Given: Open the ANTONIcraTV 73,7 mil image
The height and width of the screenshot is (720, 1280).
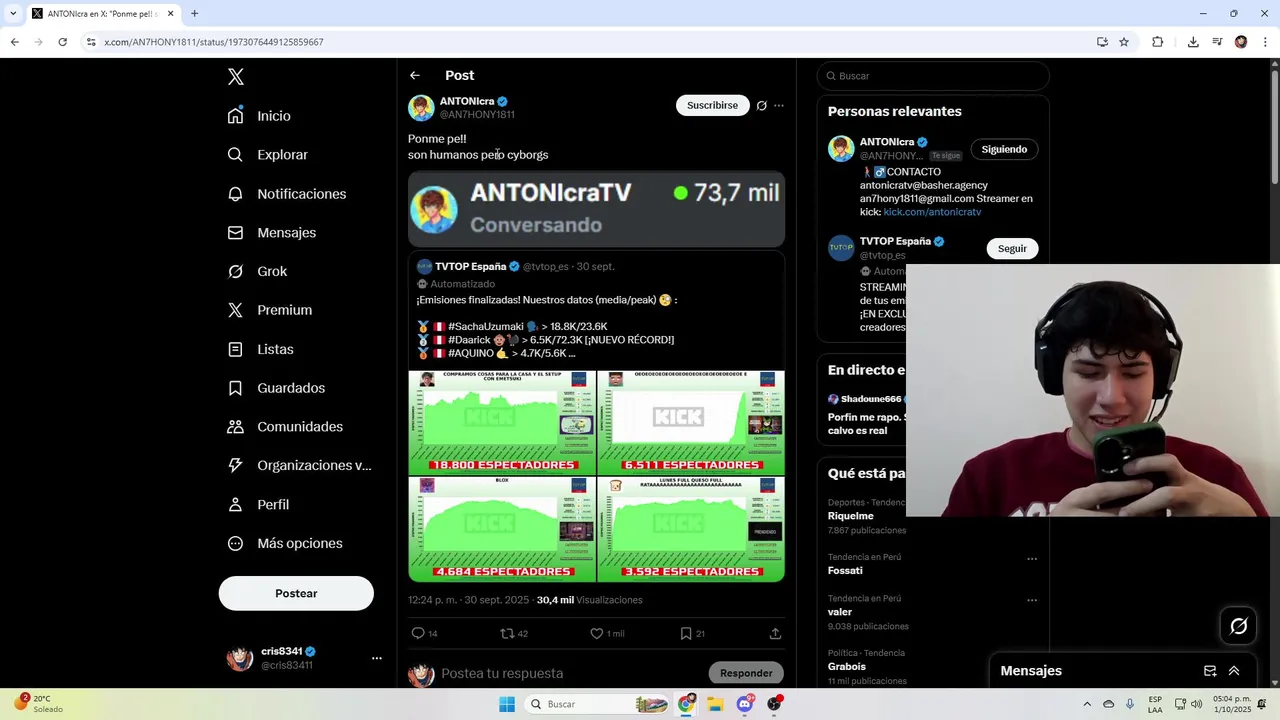Looking at the screenshot, I should (596, 209).
